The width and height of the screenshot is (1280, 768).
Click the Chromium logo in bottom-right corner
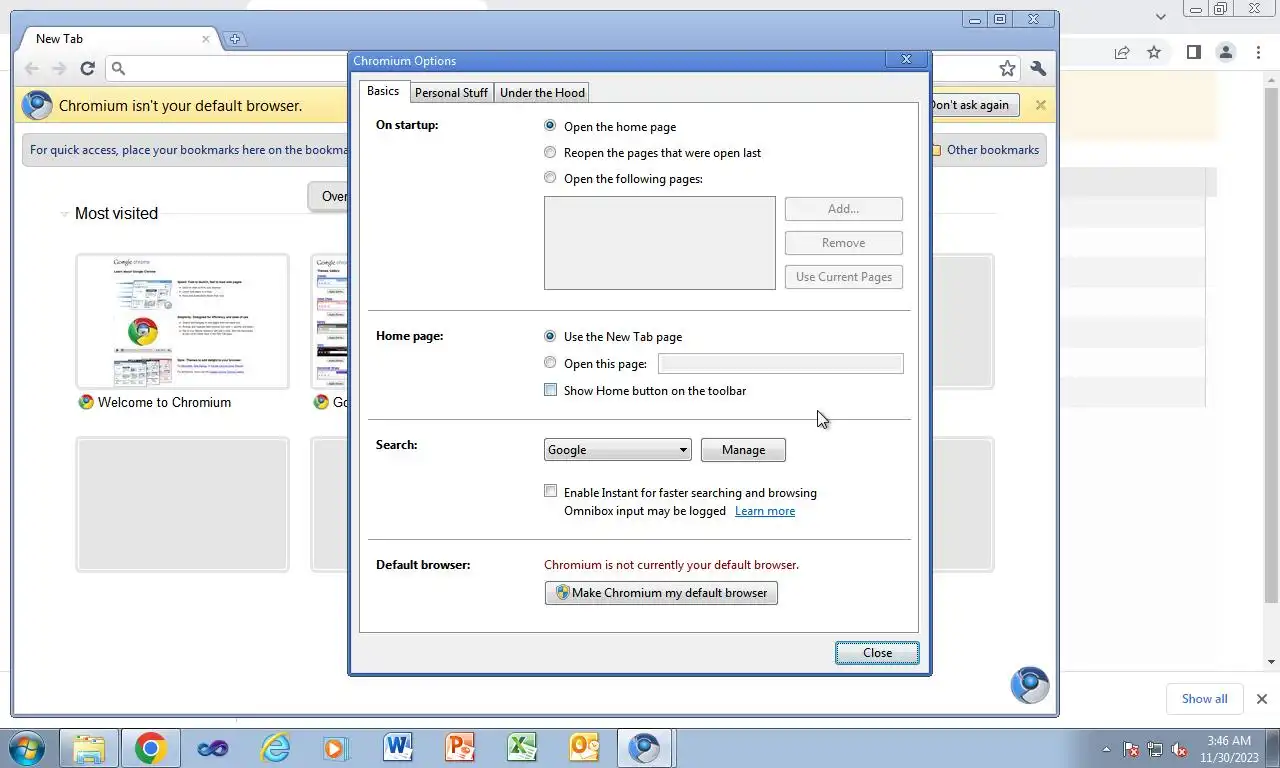point(1030,686)
